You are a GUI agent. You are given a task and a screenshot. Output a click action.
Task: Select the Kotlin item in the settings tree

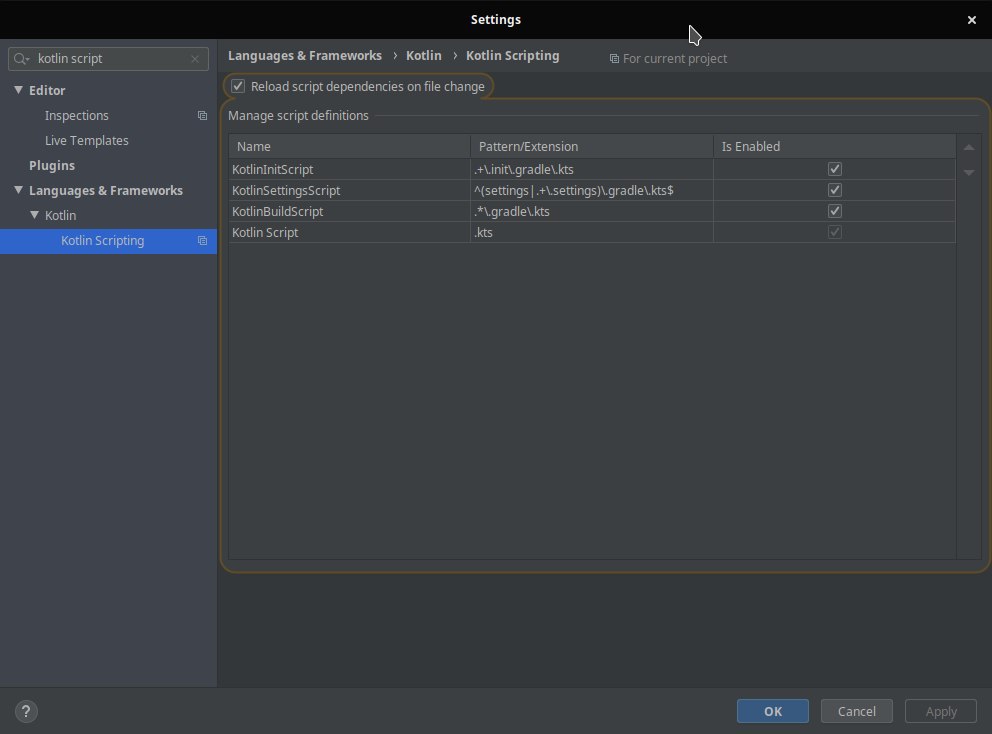click(61, 216)
